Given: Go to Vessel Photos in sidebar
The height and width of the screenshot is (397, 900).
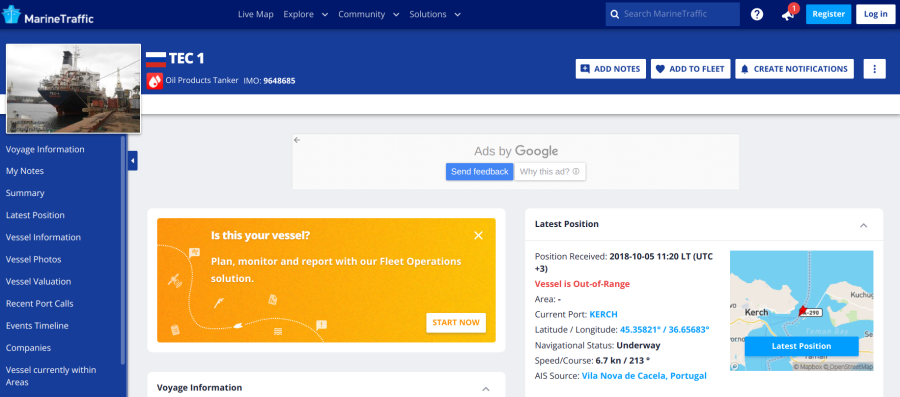Looking at the screenshot, I should (x=33, y=259).
